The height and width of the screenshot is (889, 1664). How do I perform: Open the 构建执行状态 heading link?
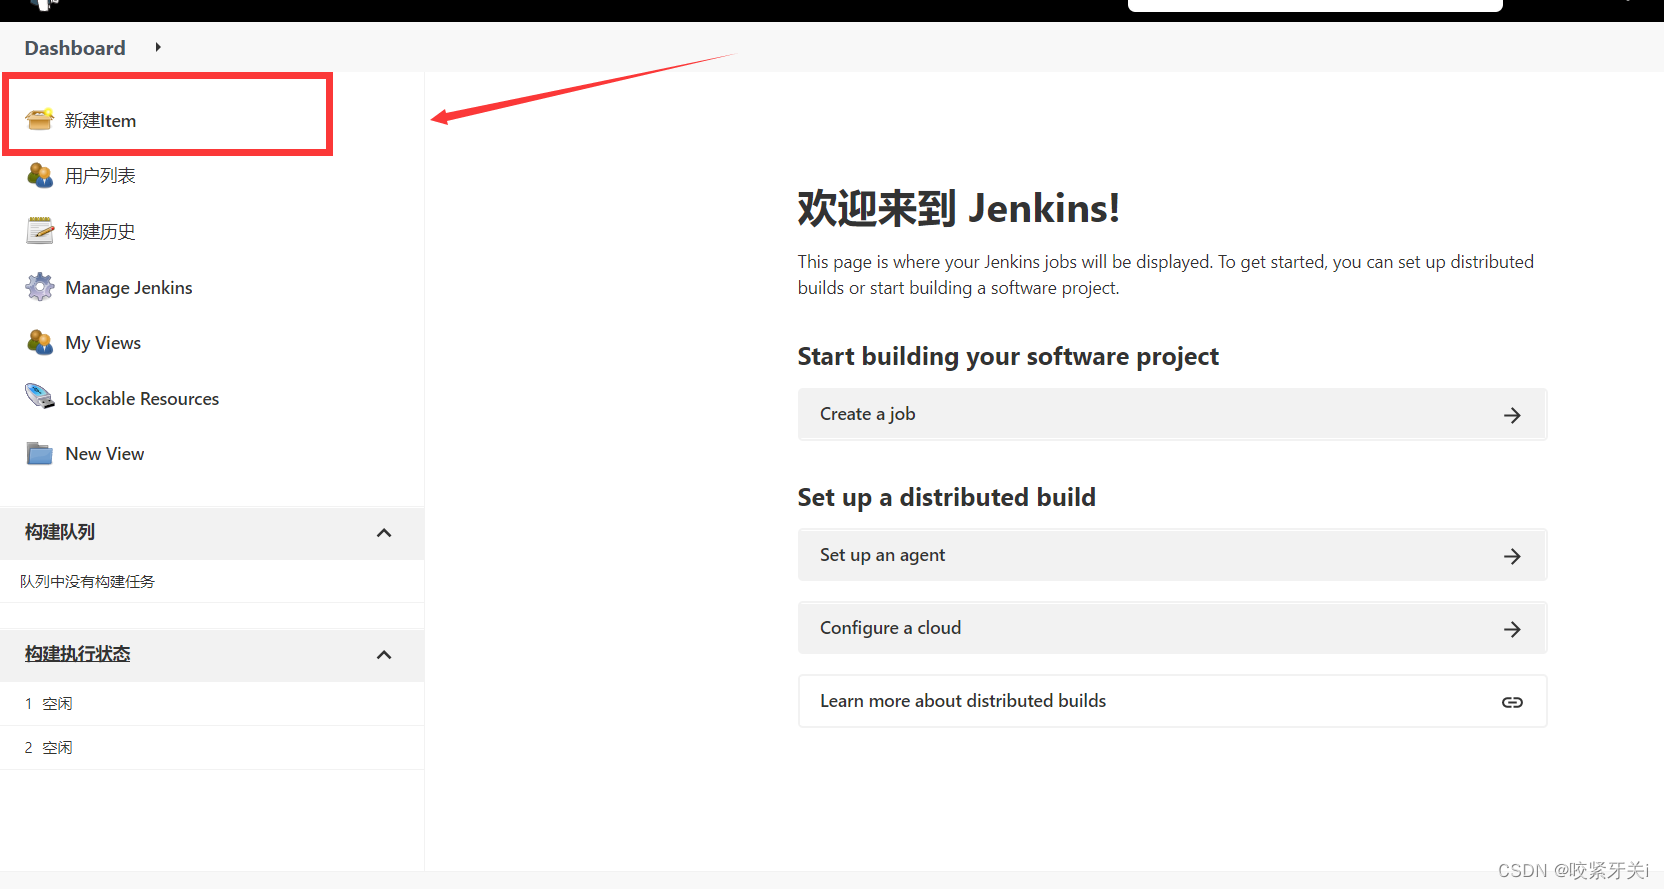78,654
